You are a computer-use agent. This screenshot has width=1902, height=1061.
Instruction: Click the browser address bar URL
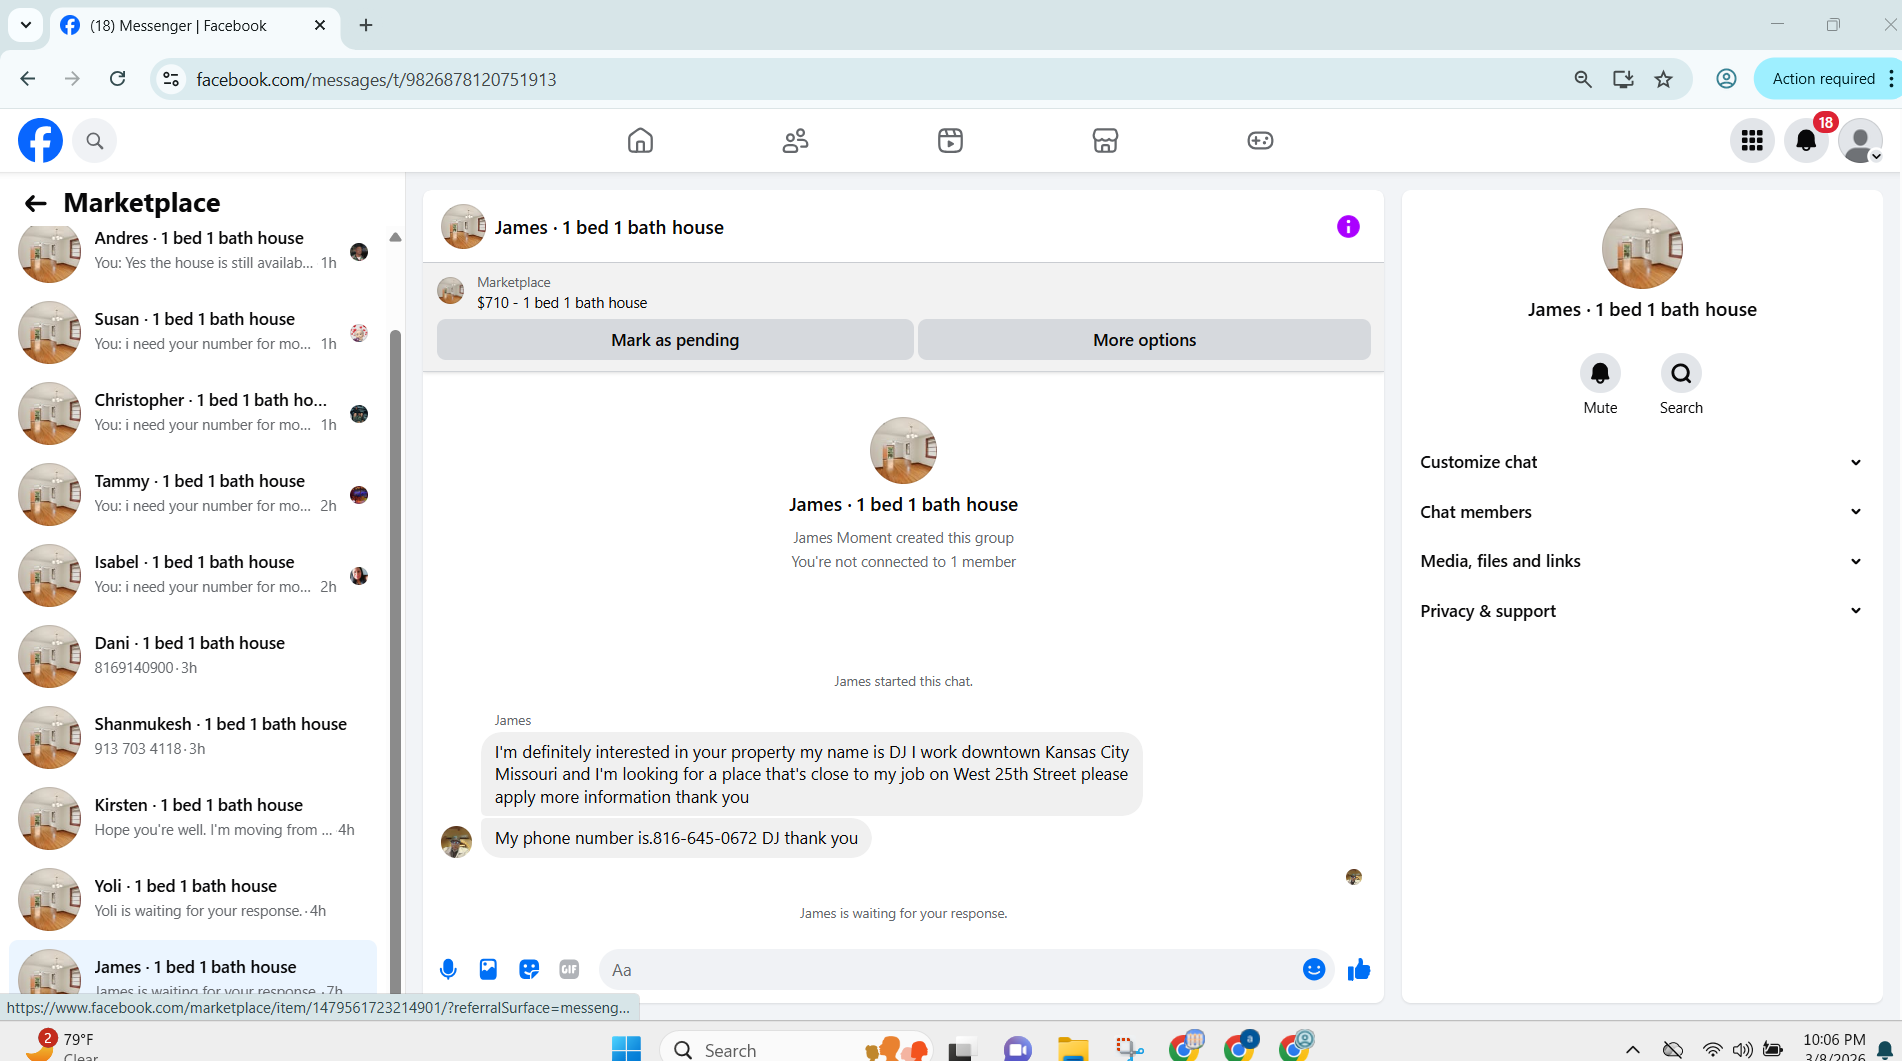tap(376, 79)
